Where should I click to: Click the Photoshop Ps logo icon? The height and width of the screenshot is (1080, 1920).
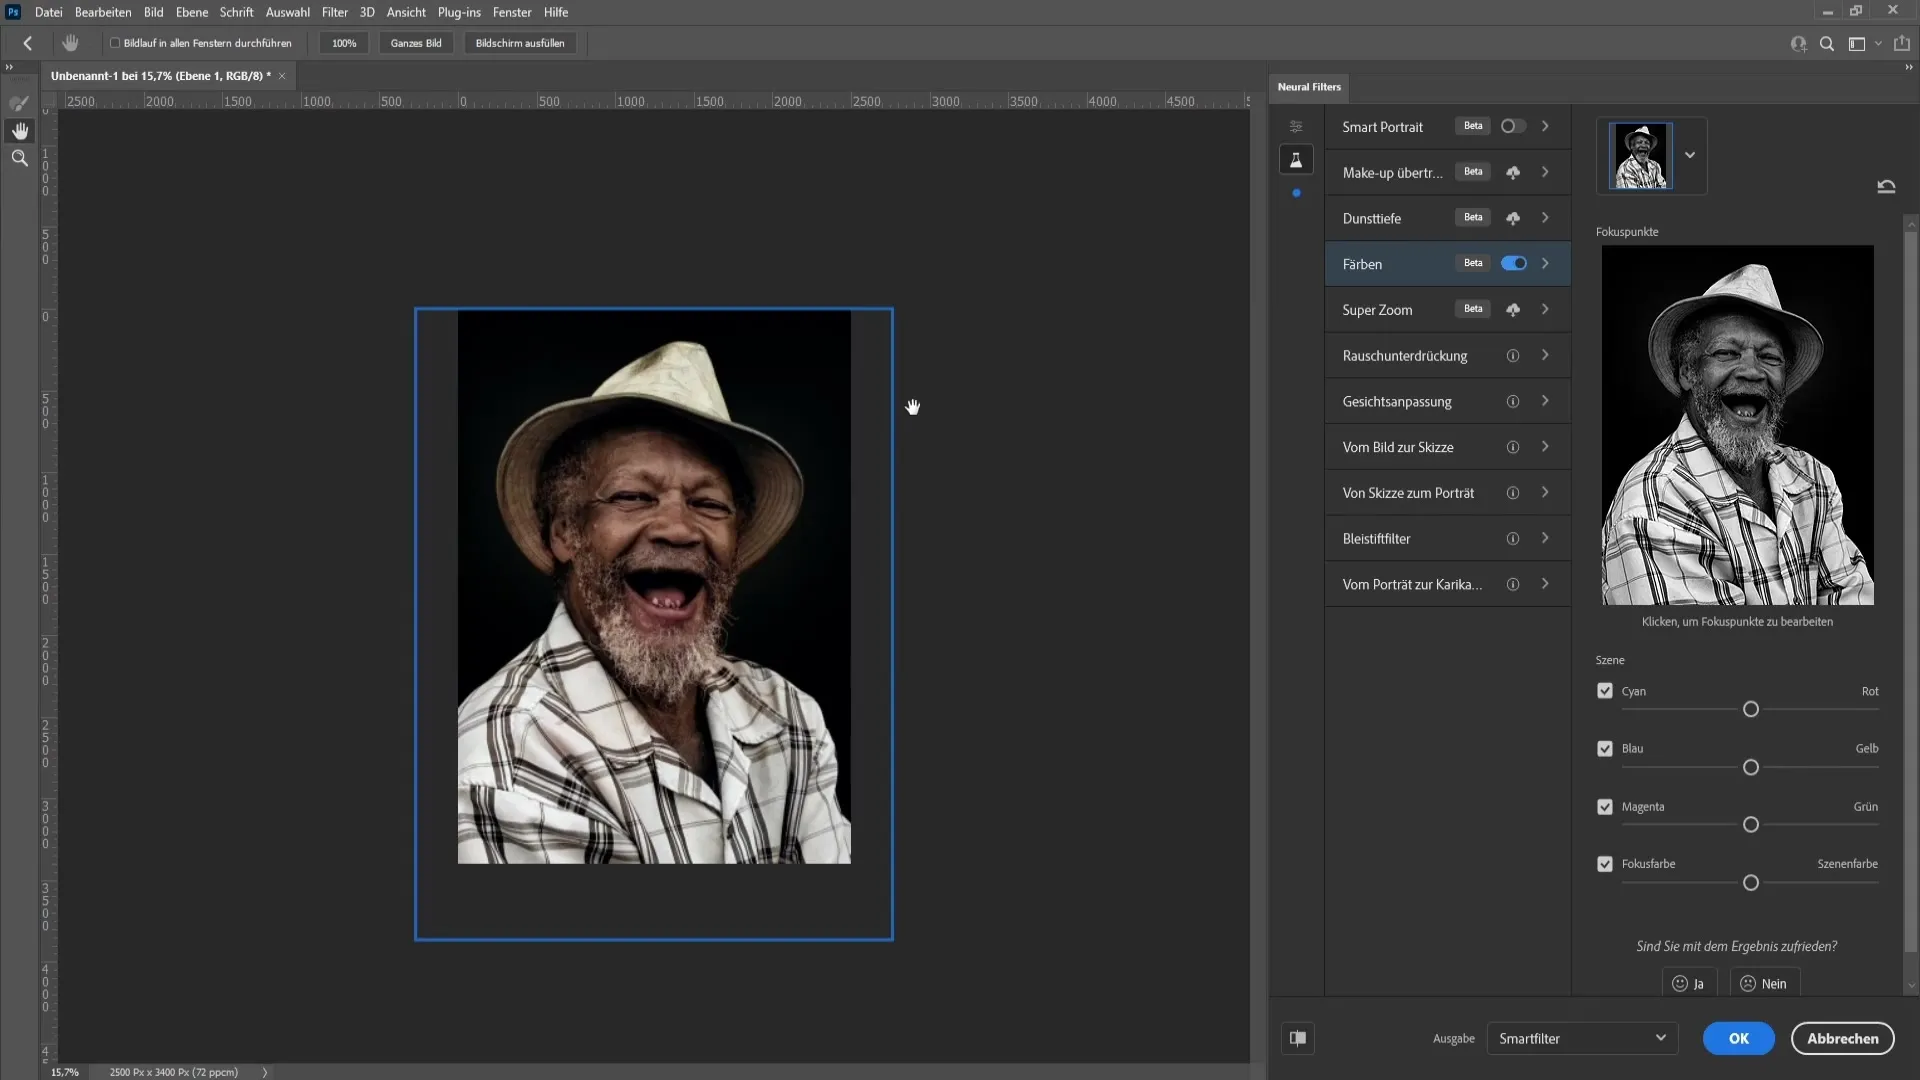(13, 12)
